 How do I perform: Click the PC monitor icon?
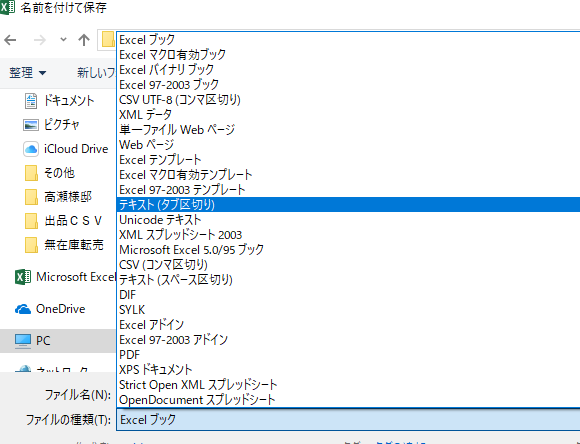coord(23,341)
